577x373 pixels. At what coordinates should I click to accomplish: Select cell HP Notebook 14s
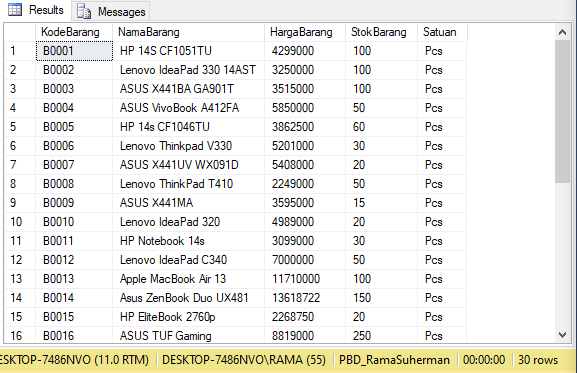[188, 241]
